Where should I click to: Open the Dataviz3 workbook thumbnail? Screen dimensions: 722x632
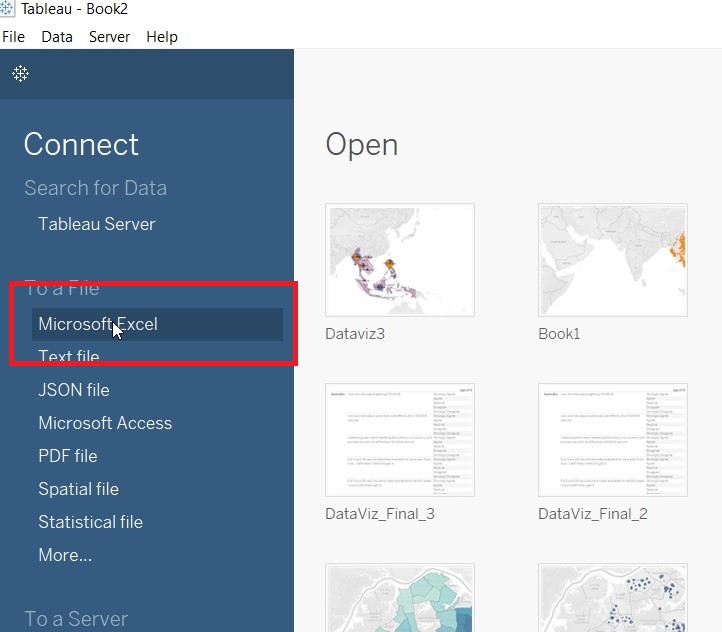tap(400, 260)
